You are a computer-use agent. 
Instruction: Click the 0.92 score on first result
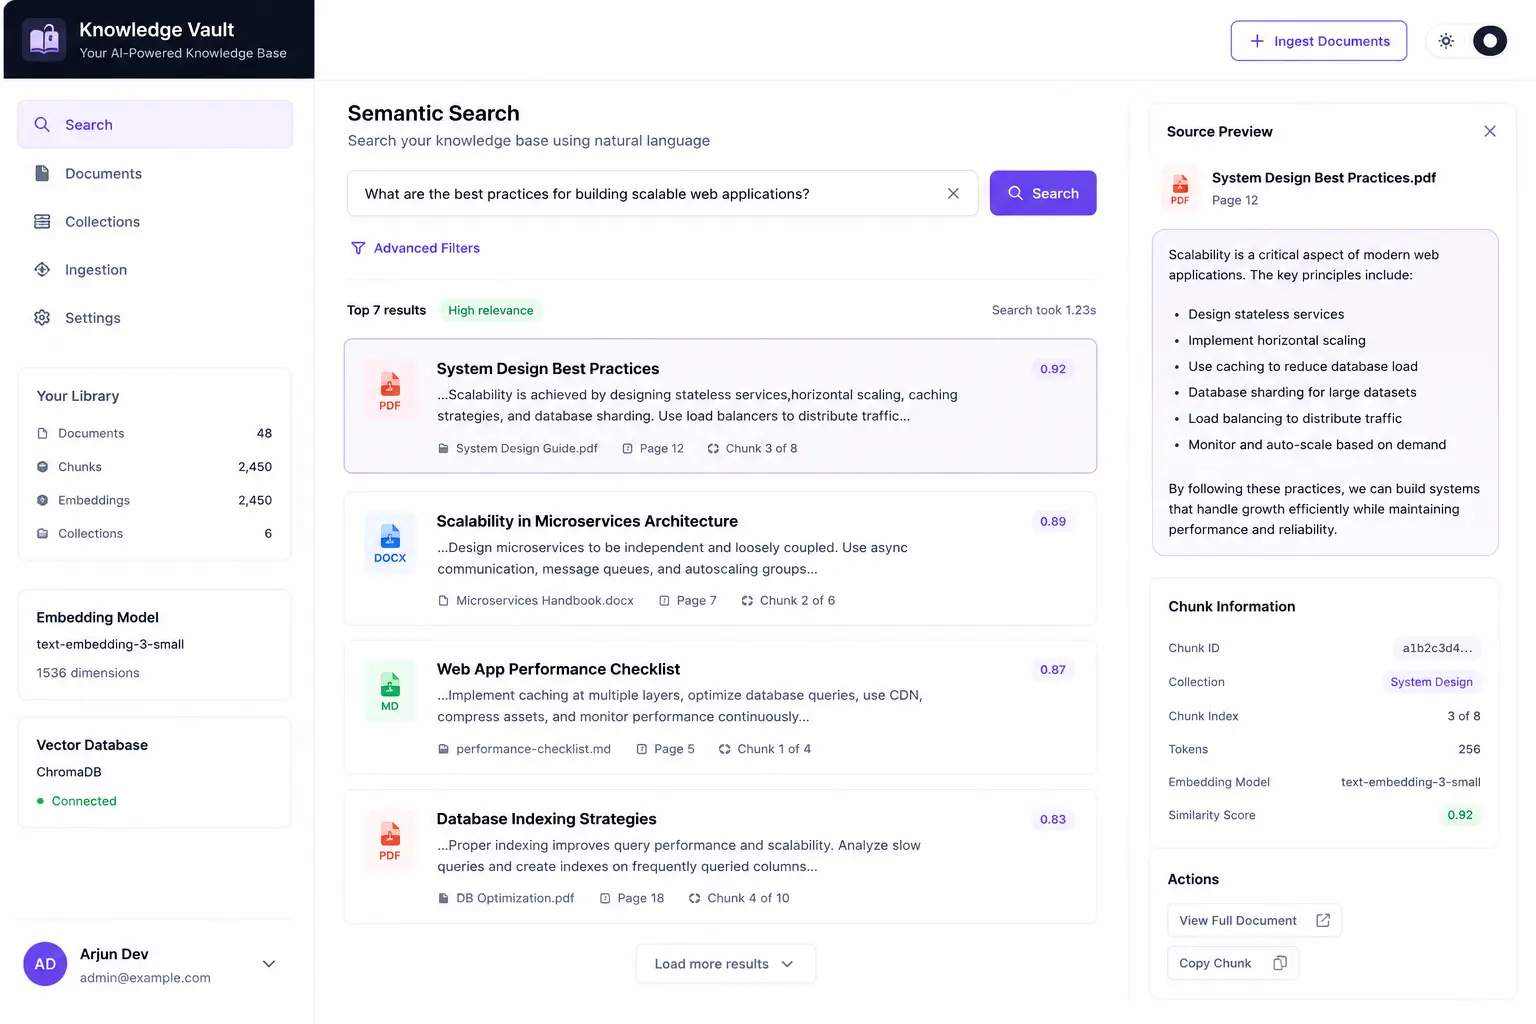coord(1052,369)
